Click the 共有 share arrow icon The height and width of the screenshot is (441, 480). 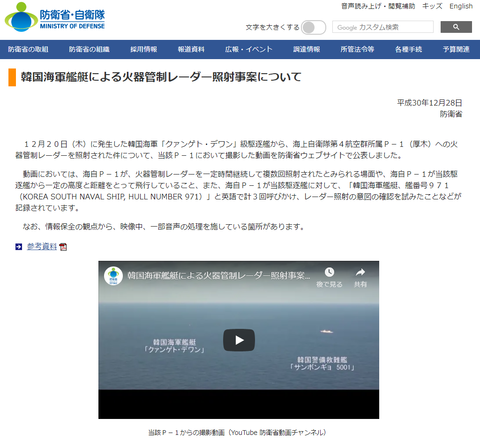[x=360, y=272]
